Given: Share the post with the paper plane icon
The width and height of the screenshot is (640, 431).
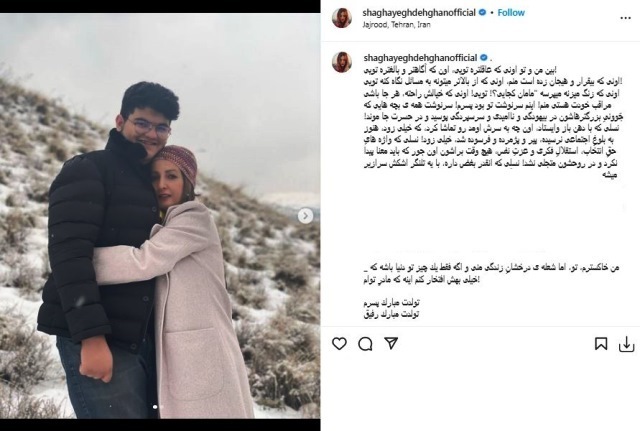Looking at the screenshot, I should point(391,343).
